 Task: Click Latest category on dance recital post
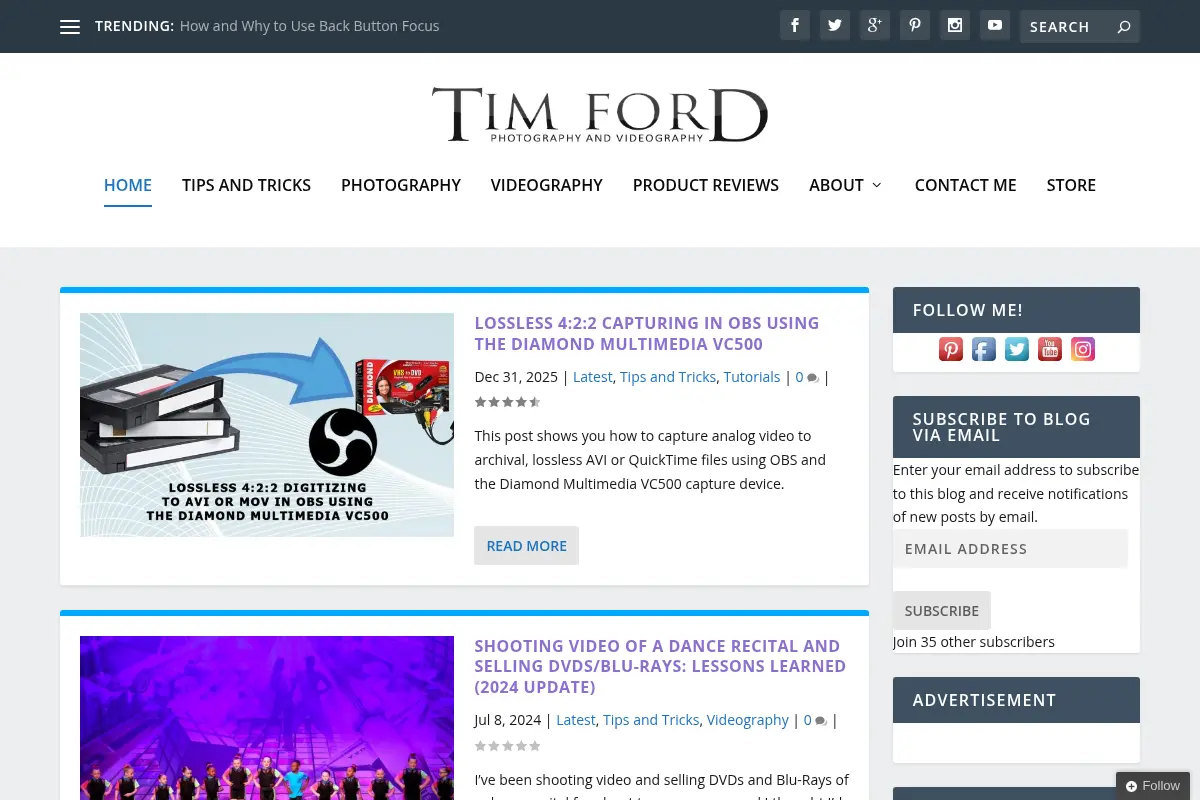[x=576, y=720]
